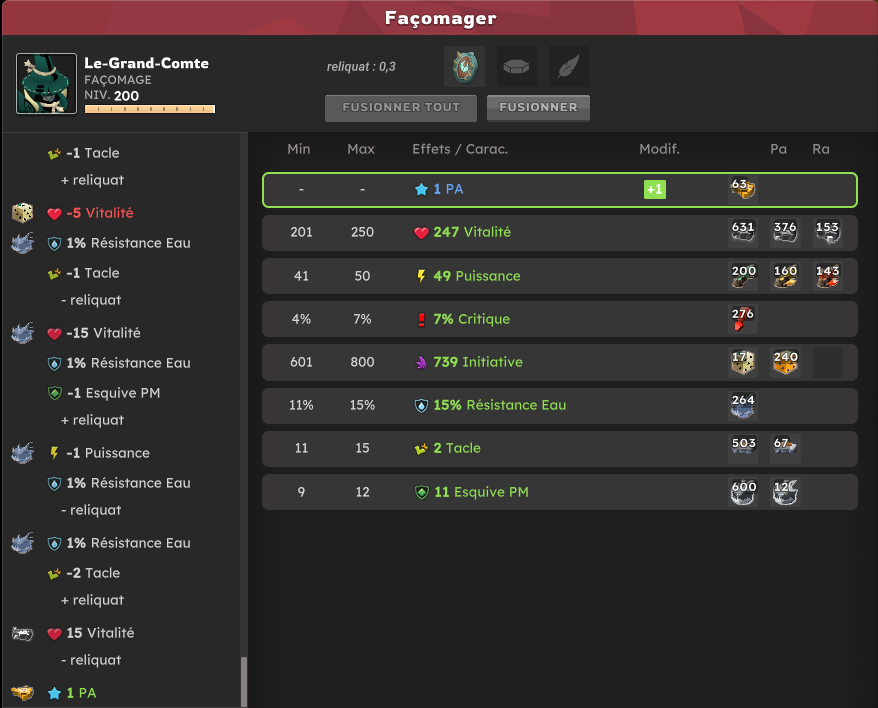The height and width of the screenshot is (708, 878).
Task: Click the FUSIONNER button
Action: (x=538, y=108)
